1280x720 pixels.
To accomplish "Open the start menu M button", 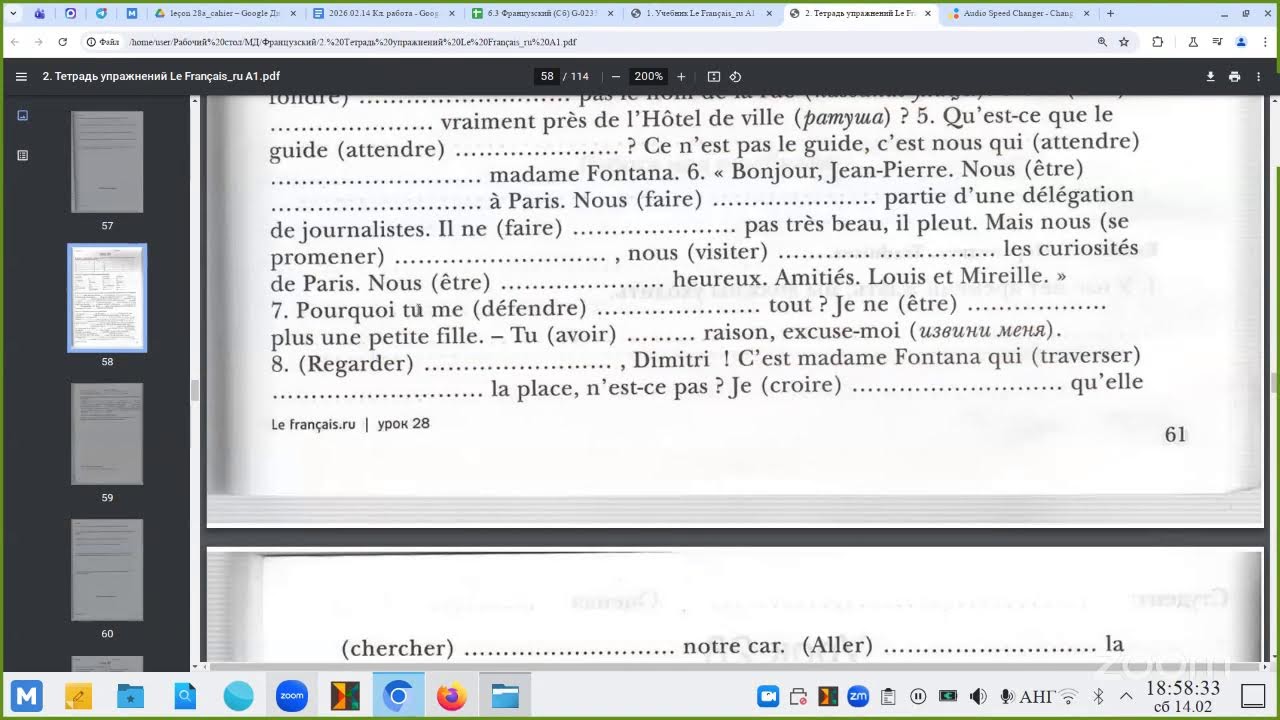I will [x=28, y=695].
